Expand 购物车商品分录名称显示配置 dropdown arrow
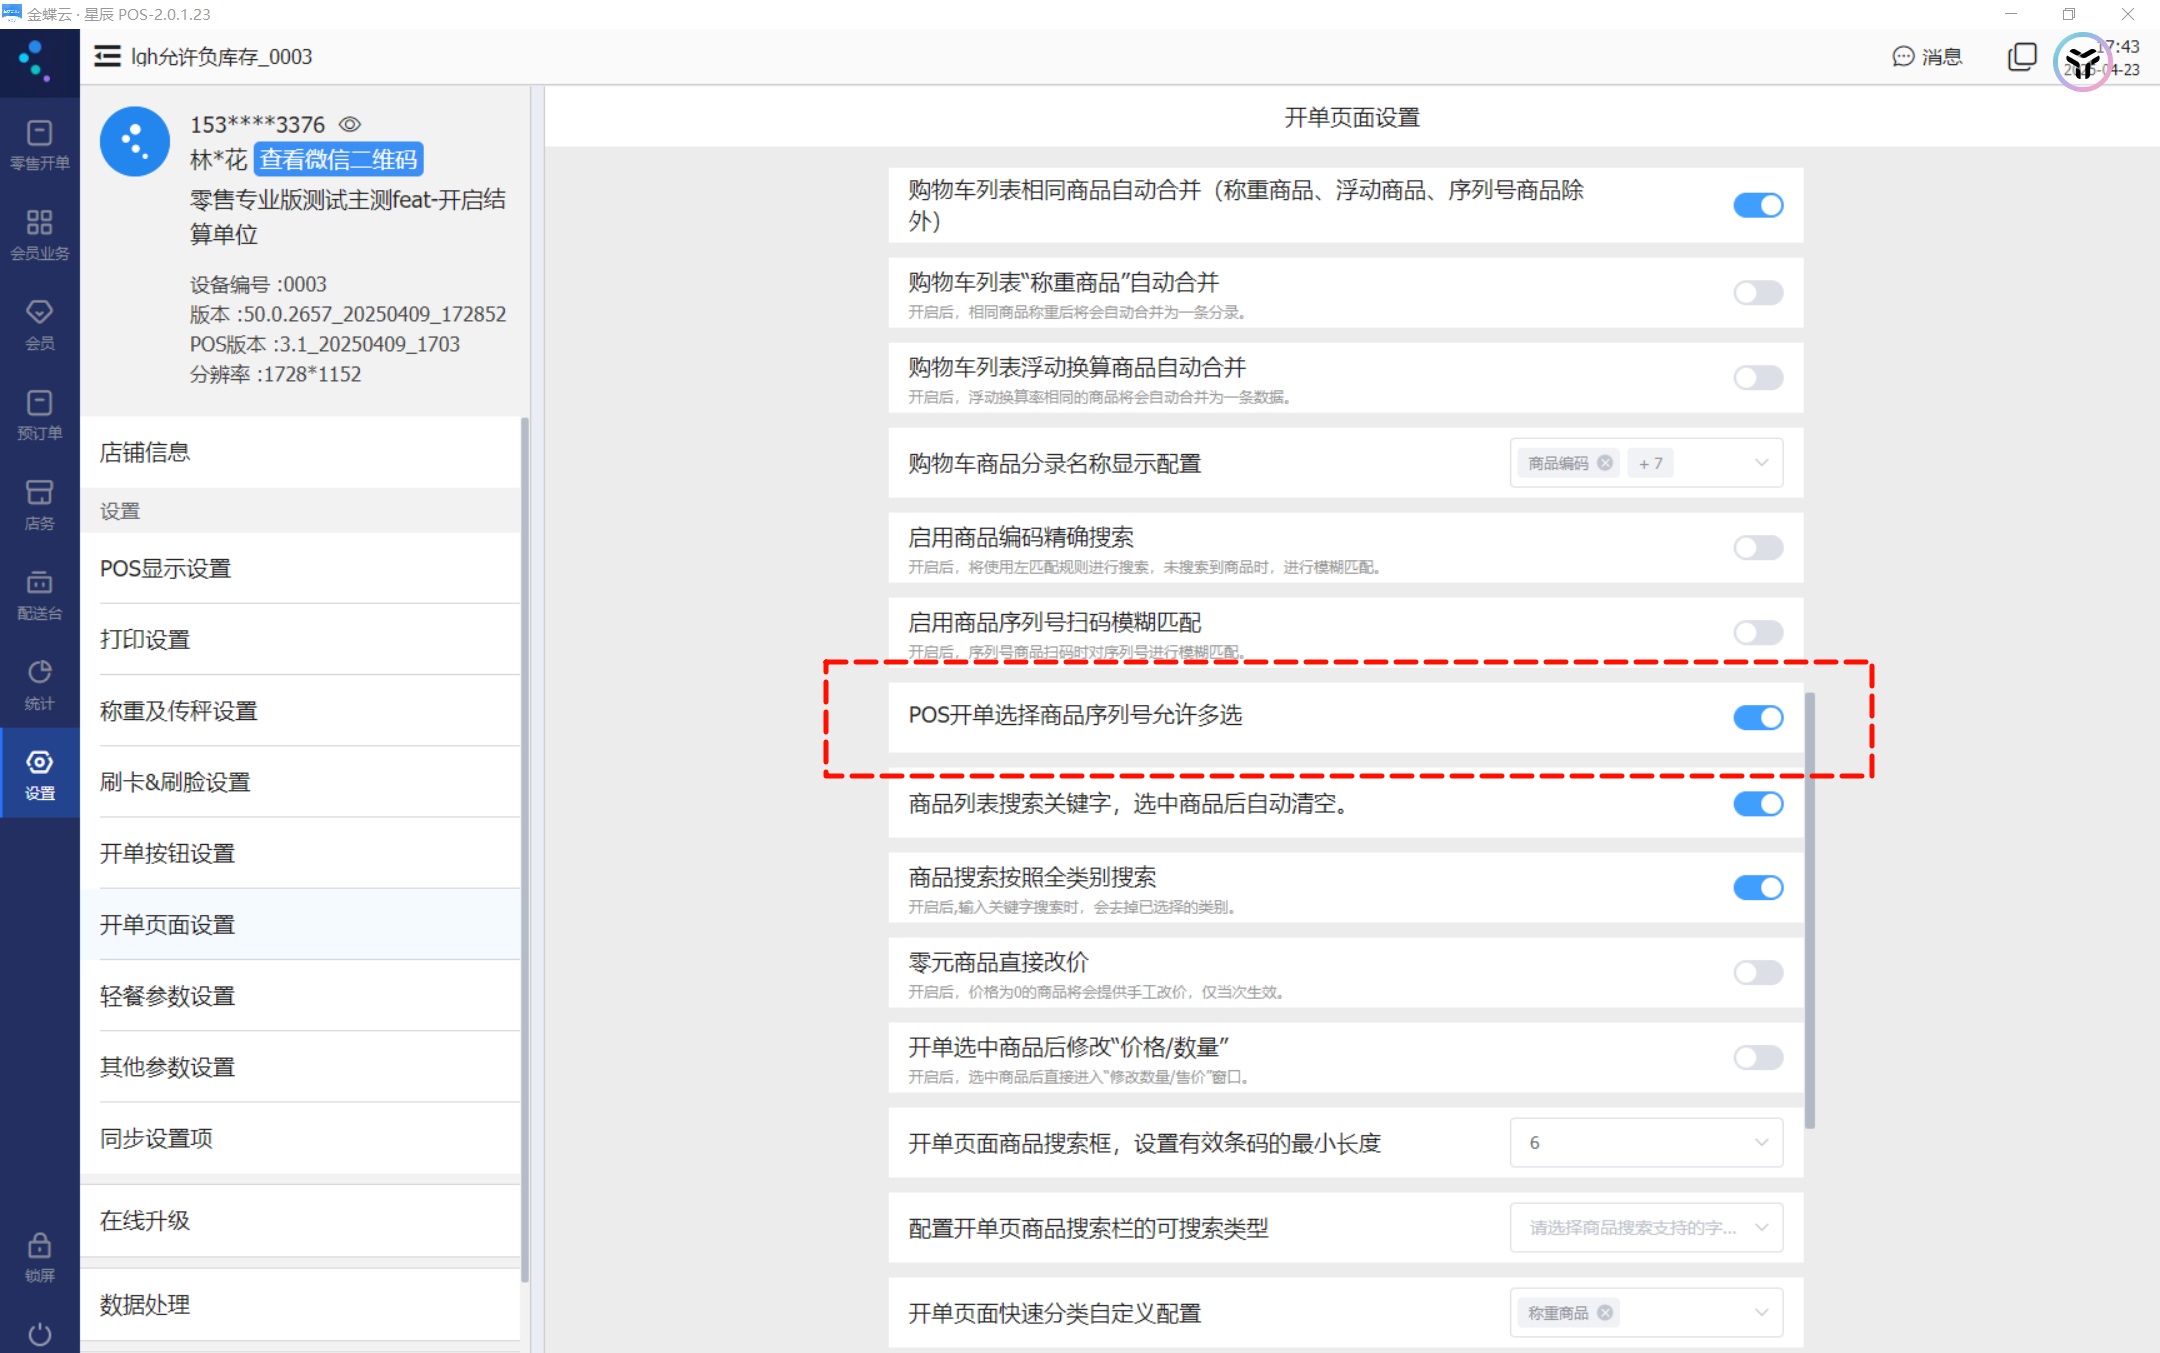This screenshot has height=1353, width=2160. point(1761,463)
